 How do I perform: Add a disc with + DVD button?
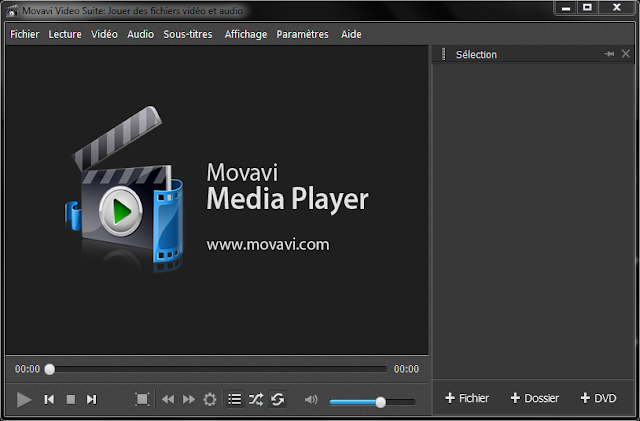coord(598,398)
